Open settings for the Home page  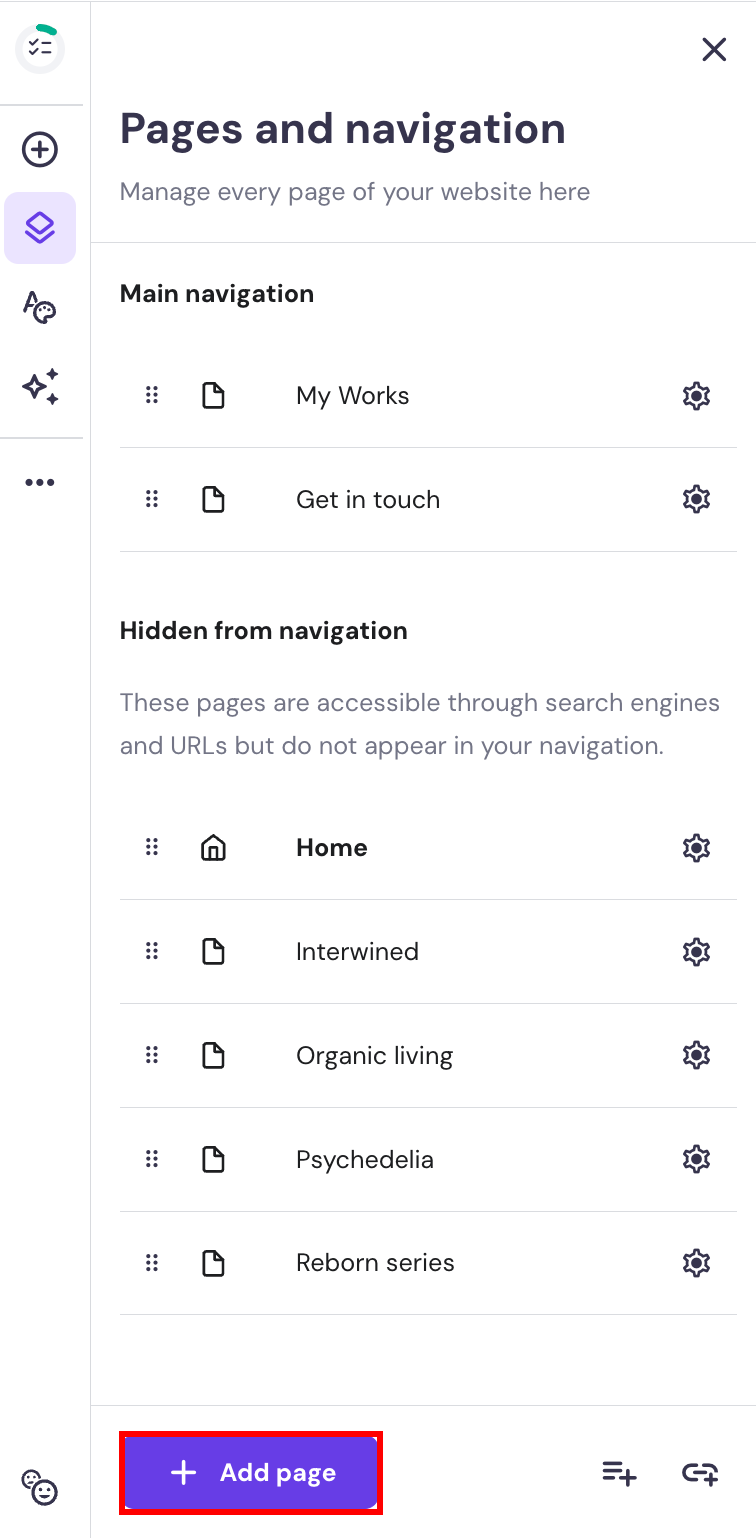(696, 847)
